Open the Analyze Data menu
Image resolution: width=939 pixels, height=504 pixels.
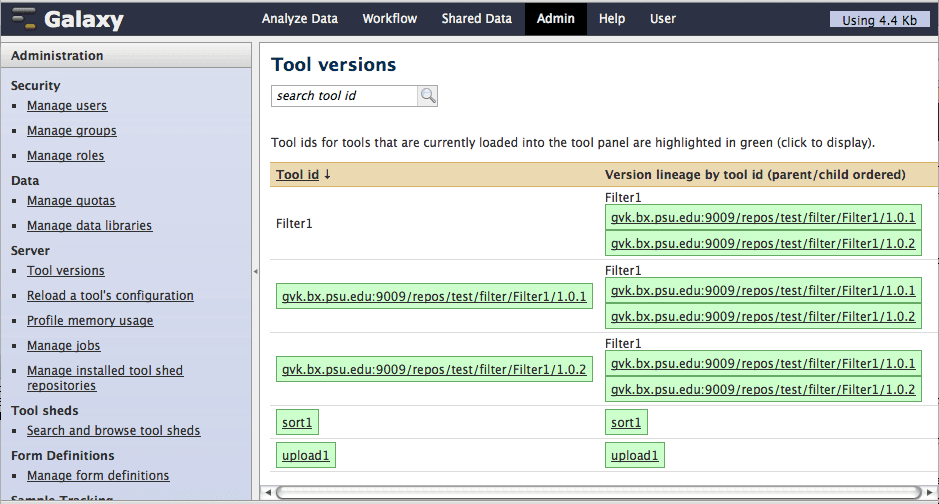(x=299, y=19)
